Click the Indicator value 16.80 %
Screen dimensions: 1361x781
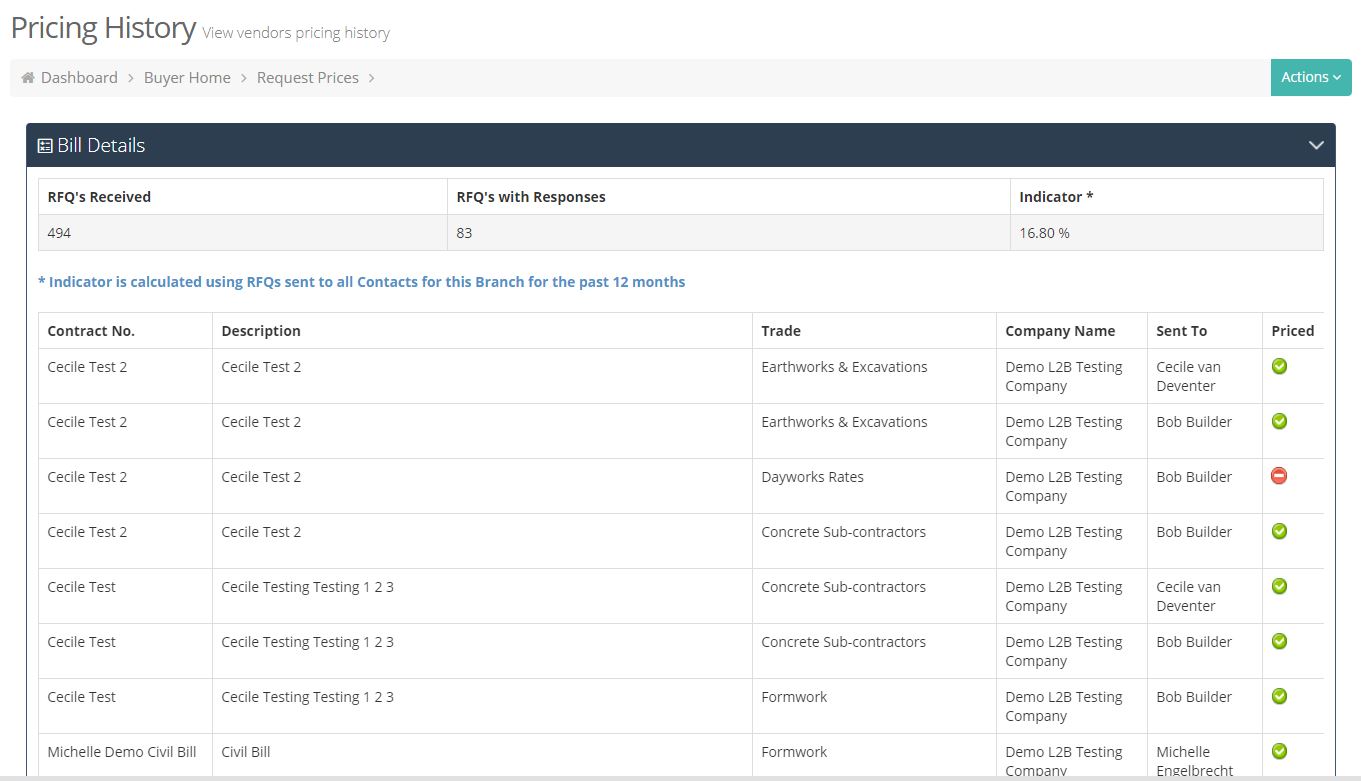(1044, 233)
